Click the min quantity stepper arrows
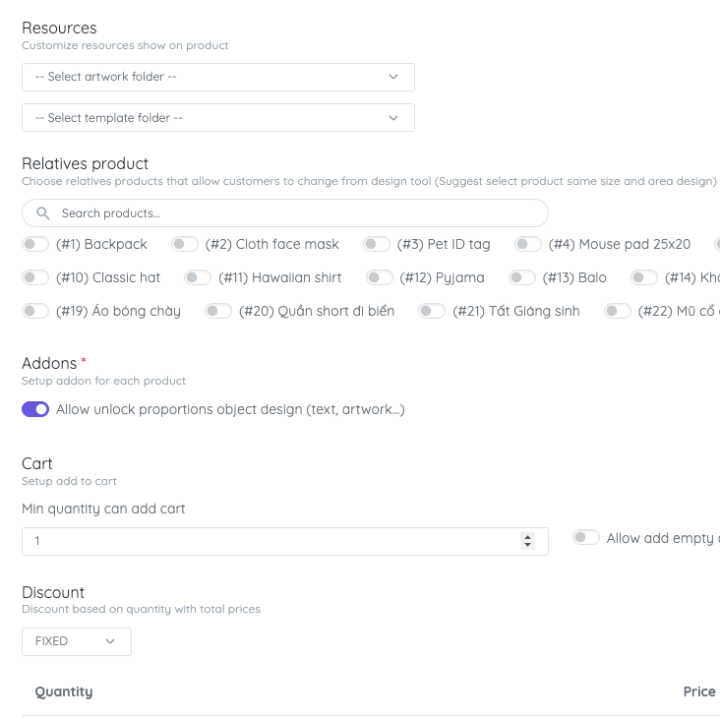Viewport: 720px width, 720px height. click(528, 541)
